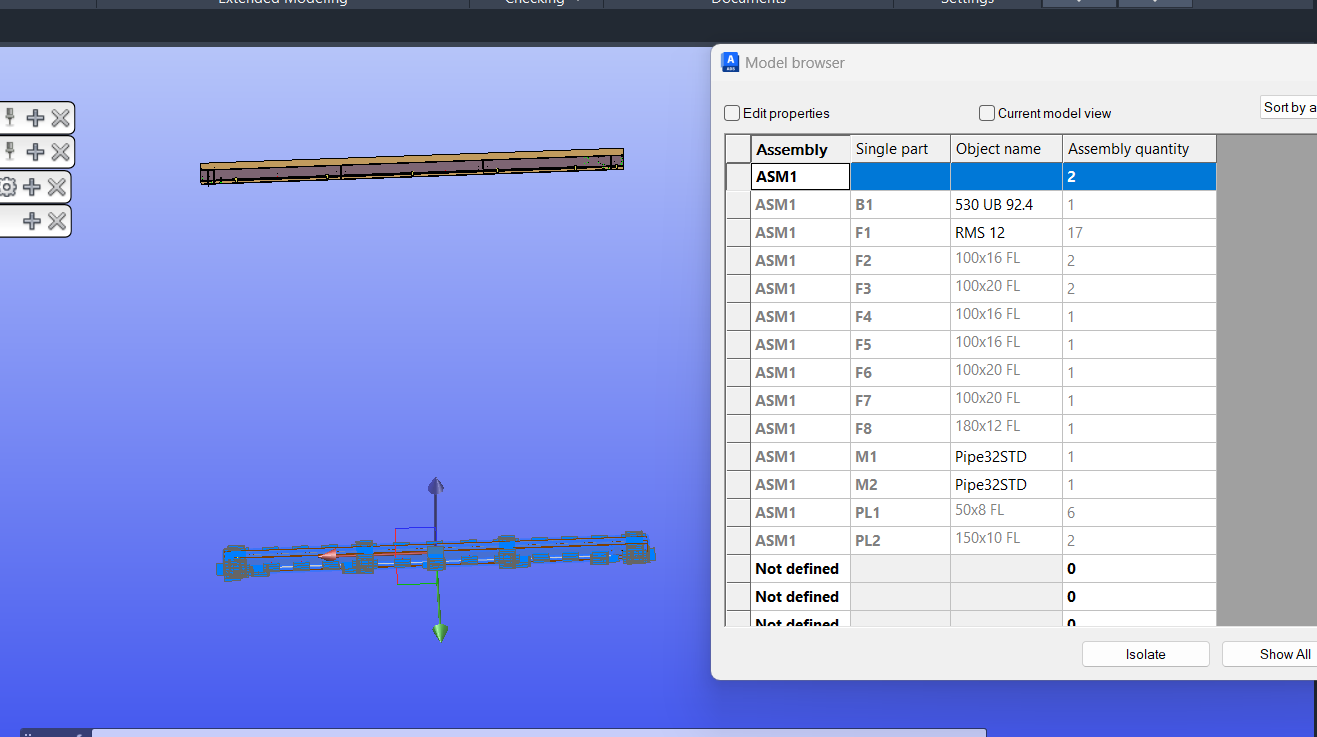Open the first dropdown box right of Settings
This screenshot has height=737, width=1317.
point(1078,3)
